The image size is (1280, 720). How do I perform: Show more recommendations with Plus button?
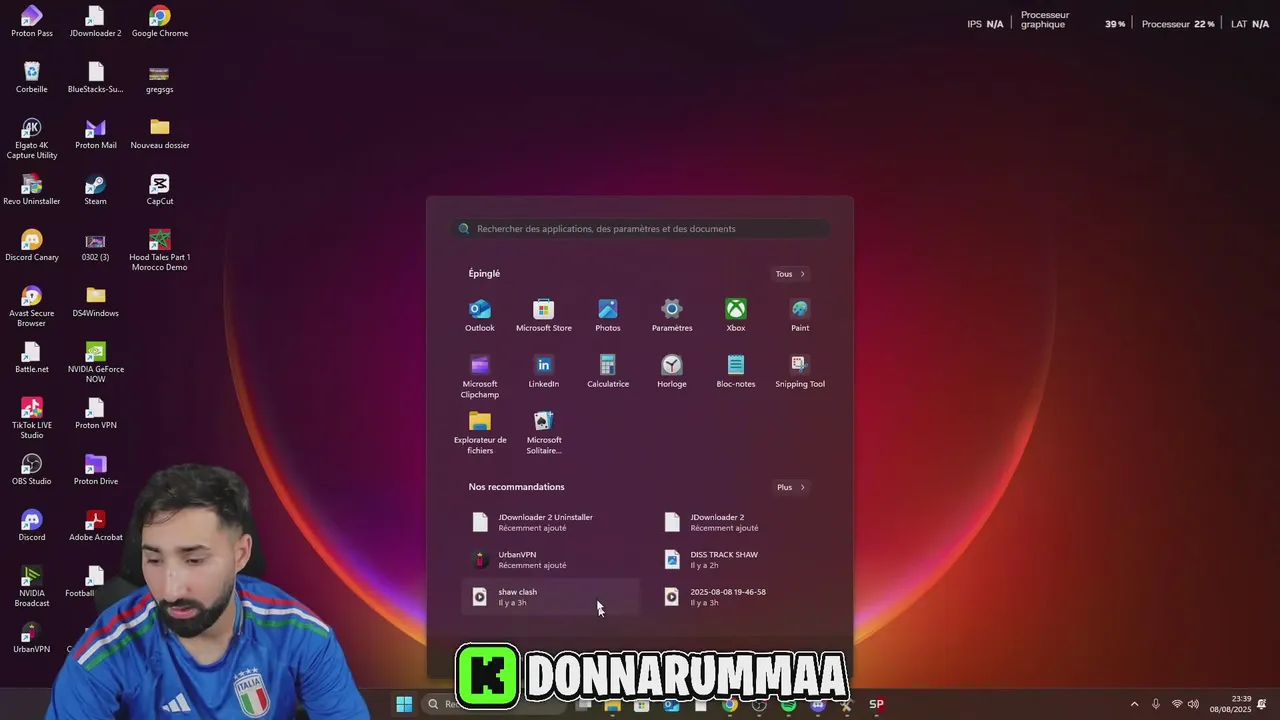click(x=791, y=487)
